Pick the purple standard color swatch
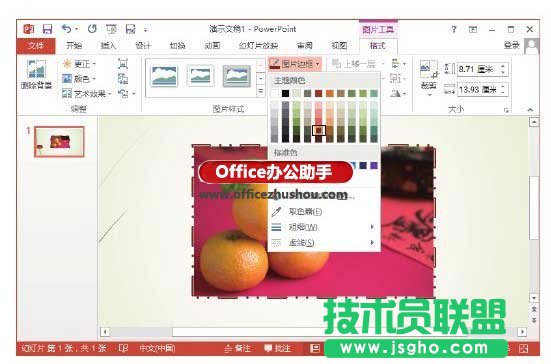The image size is (551, 364). tap(374, 165)
